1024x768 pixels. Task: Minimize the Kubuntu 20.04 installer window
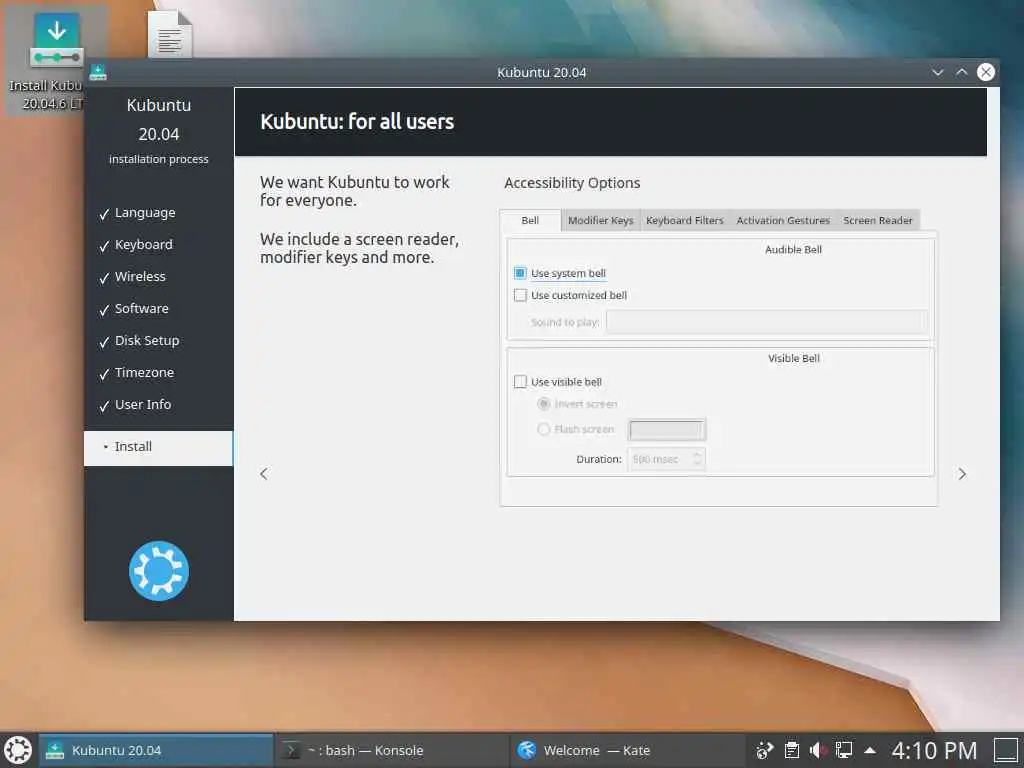(x=938, y=72)
